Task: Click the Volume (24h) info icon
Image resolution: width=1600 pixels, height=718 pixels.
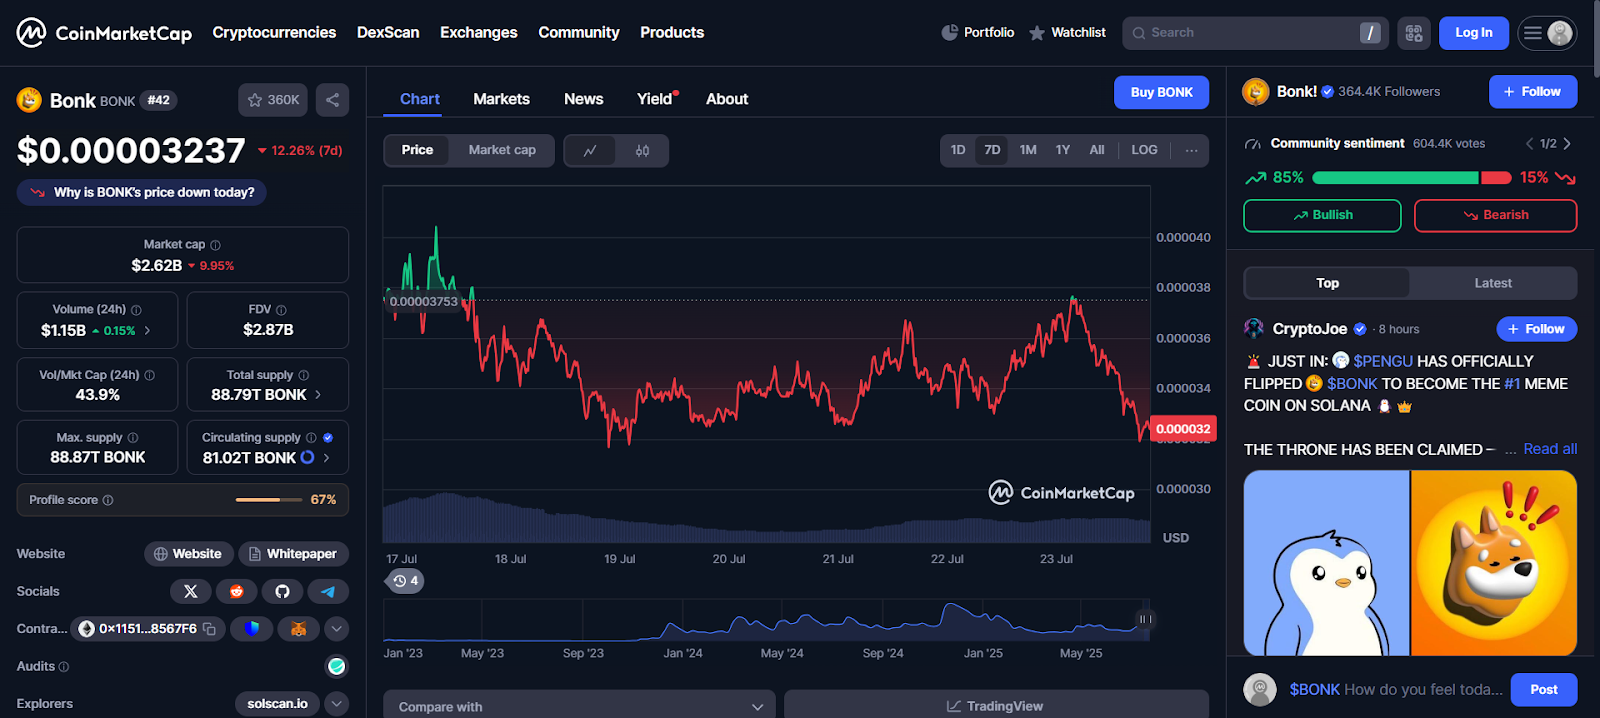Action: (136, 310)
